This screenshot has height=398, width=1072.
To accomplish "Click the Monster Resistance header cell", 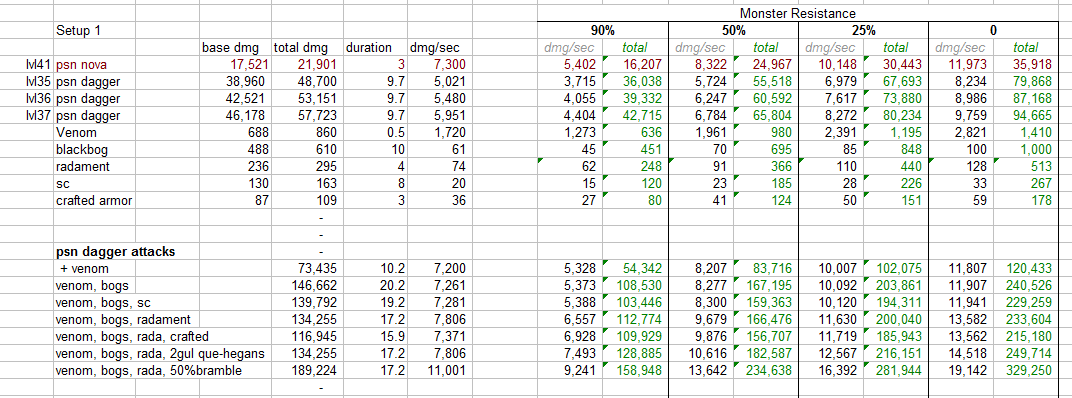I will (x=797, y=14).
